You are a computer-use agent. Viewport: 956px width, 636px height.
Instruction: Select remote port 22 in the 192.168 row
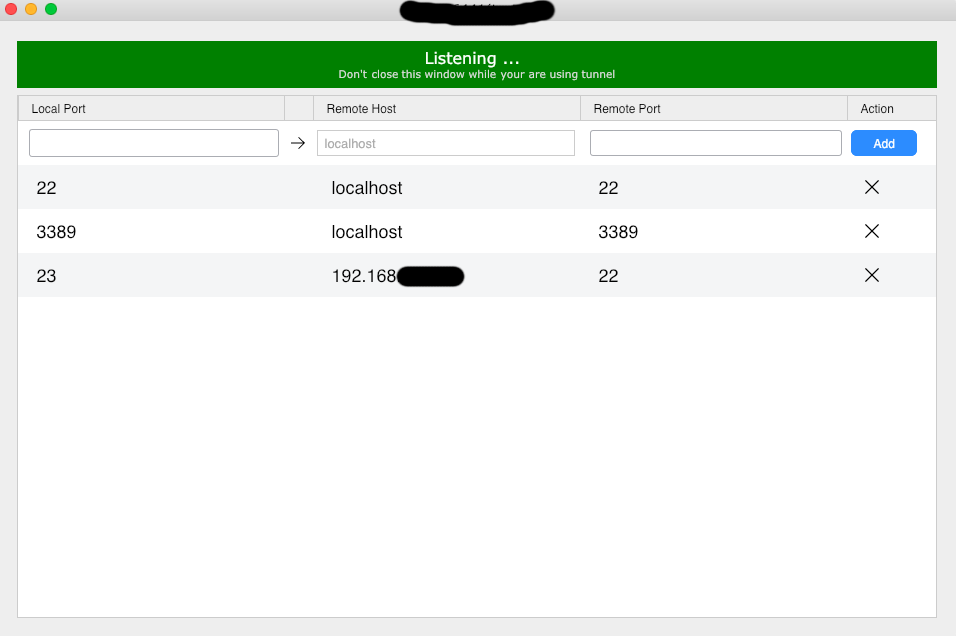pyautogui.click(x=608, y=276)
